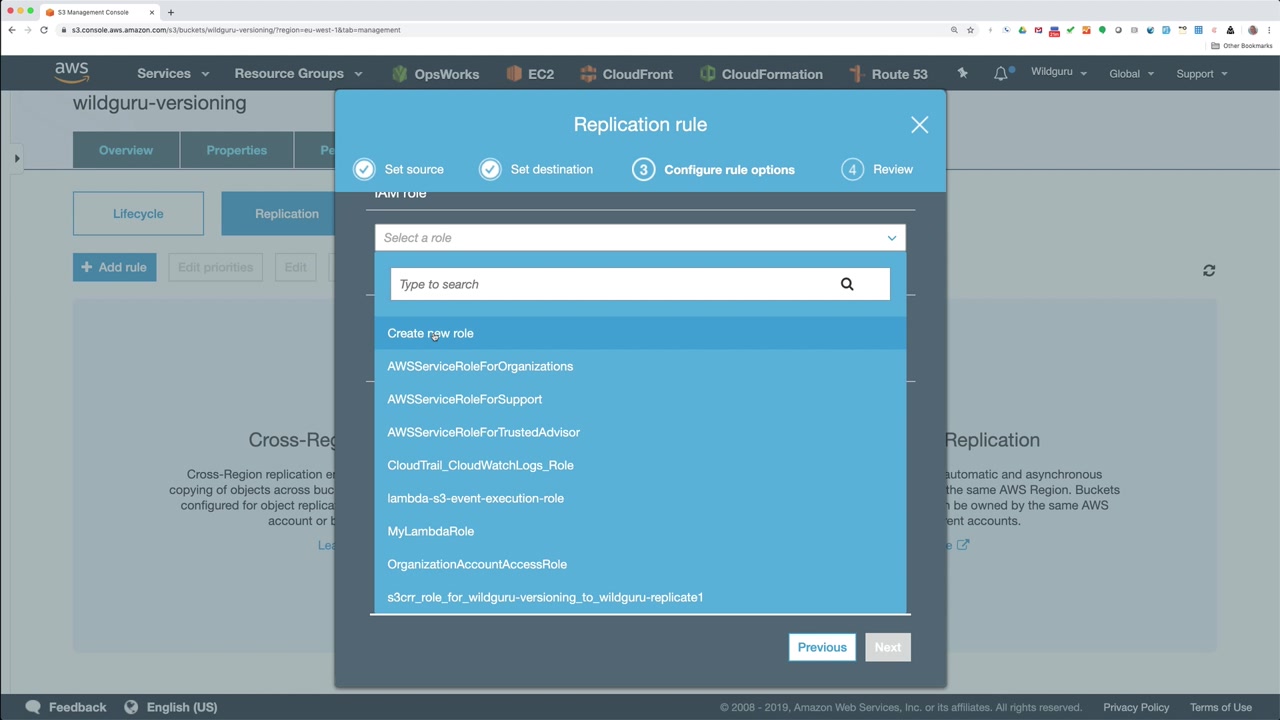Refresh the replication rules list
1280x720 pixels.
pos(1209,270)
